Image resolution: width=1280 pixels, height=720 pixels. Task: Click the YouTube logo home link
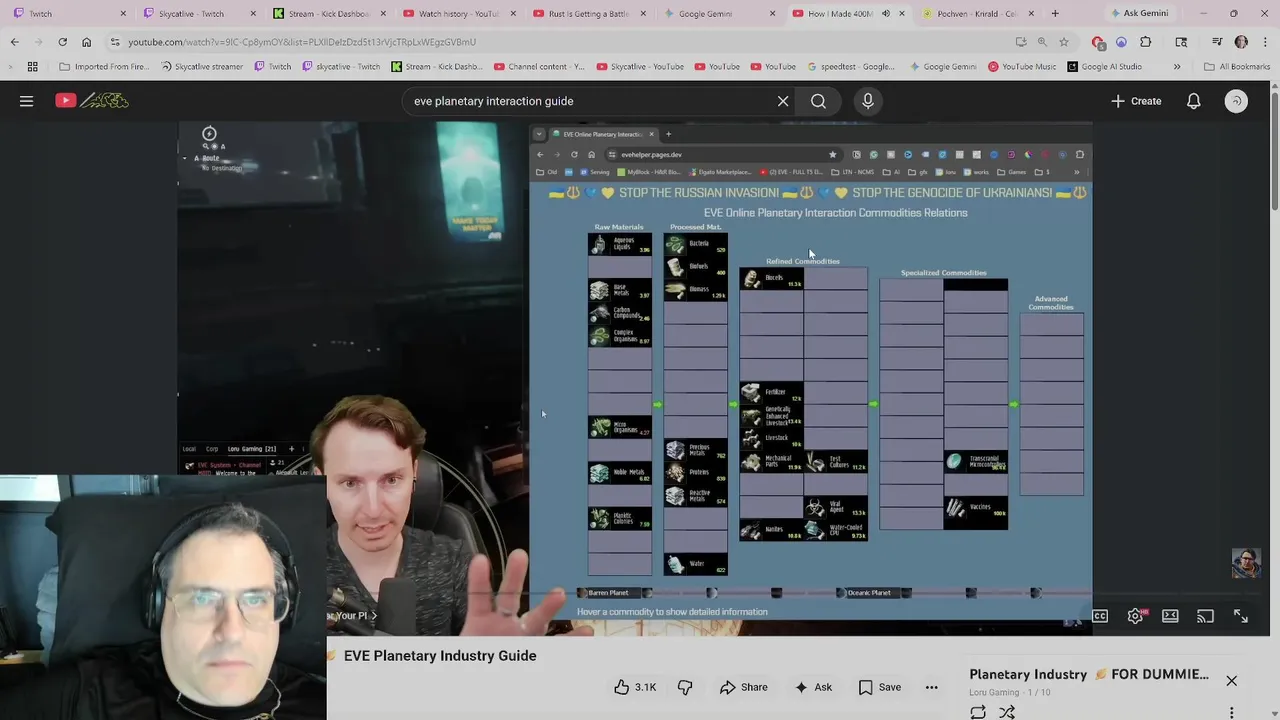[91, 101]
